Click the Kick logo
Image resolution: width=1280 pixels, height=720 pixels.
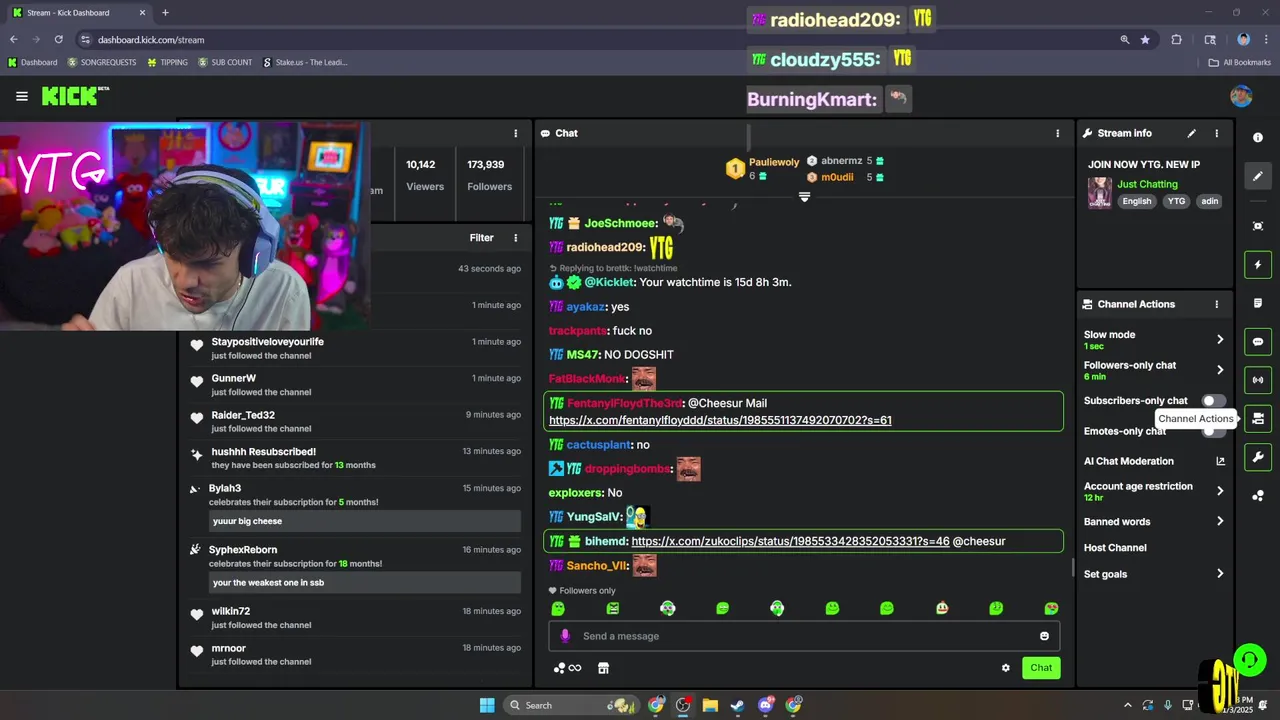[74, 96]
